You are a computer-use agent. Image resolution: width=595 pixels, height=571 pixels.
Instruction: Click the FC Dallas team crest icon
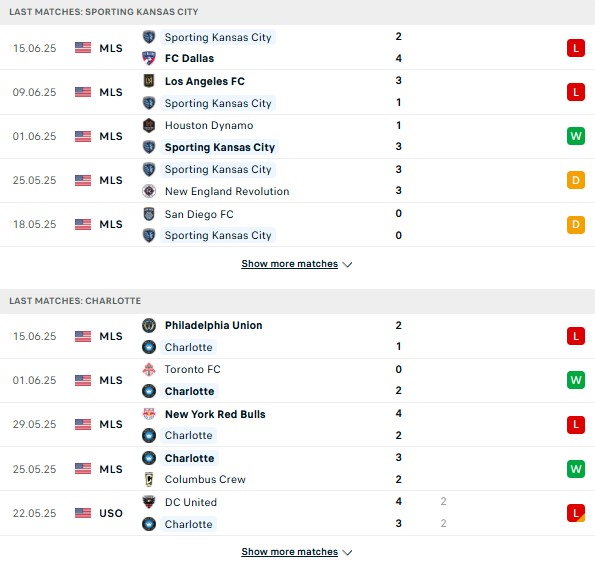[x=149, y=58]
